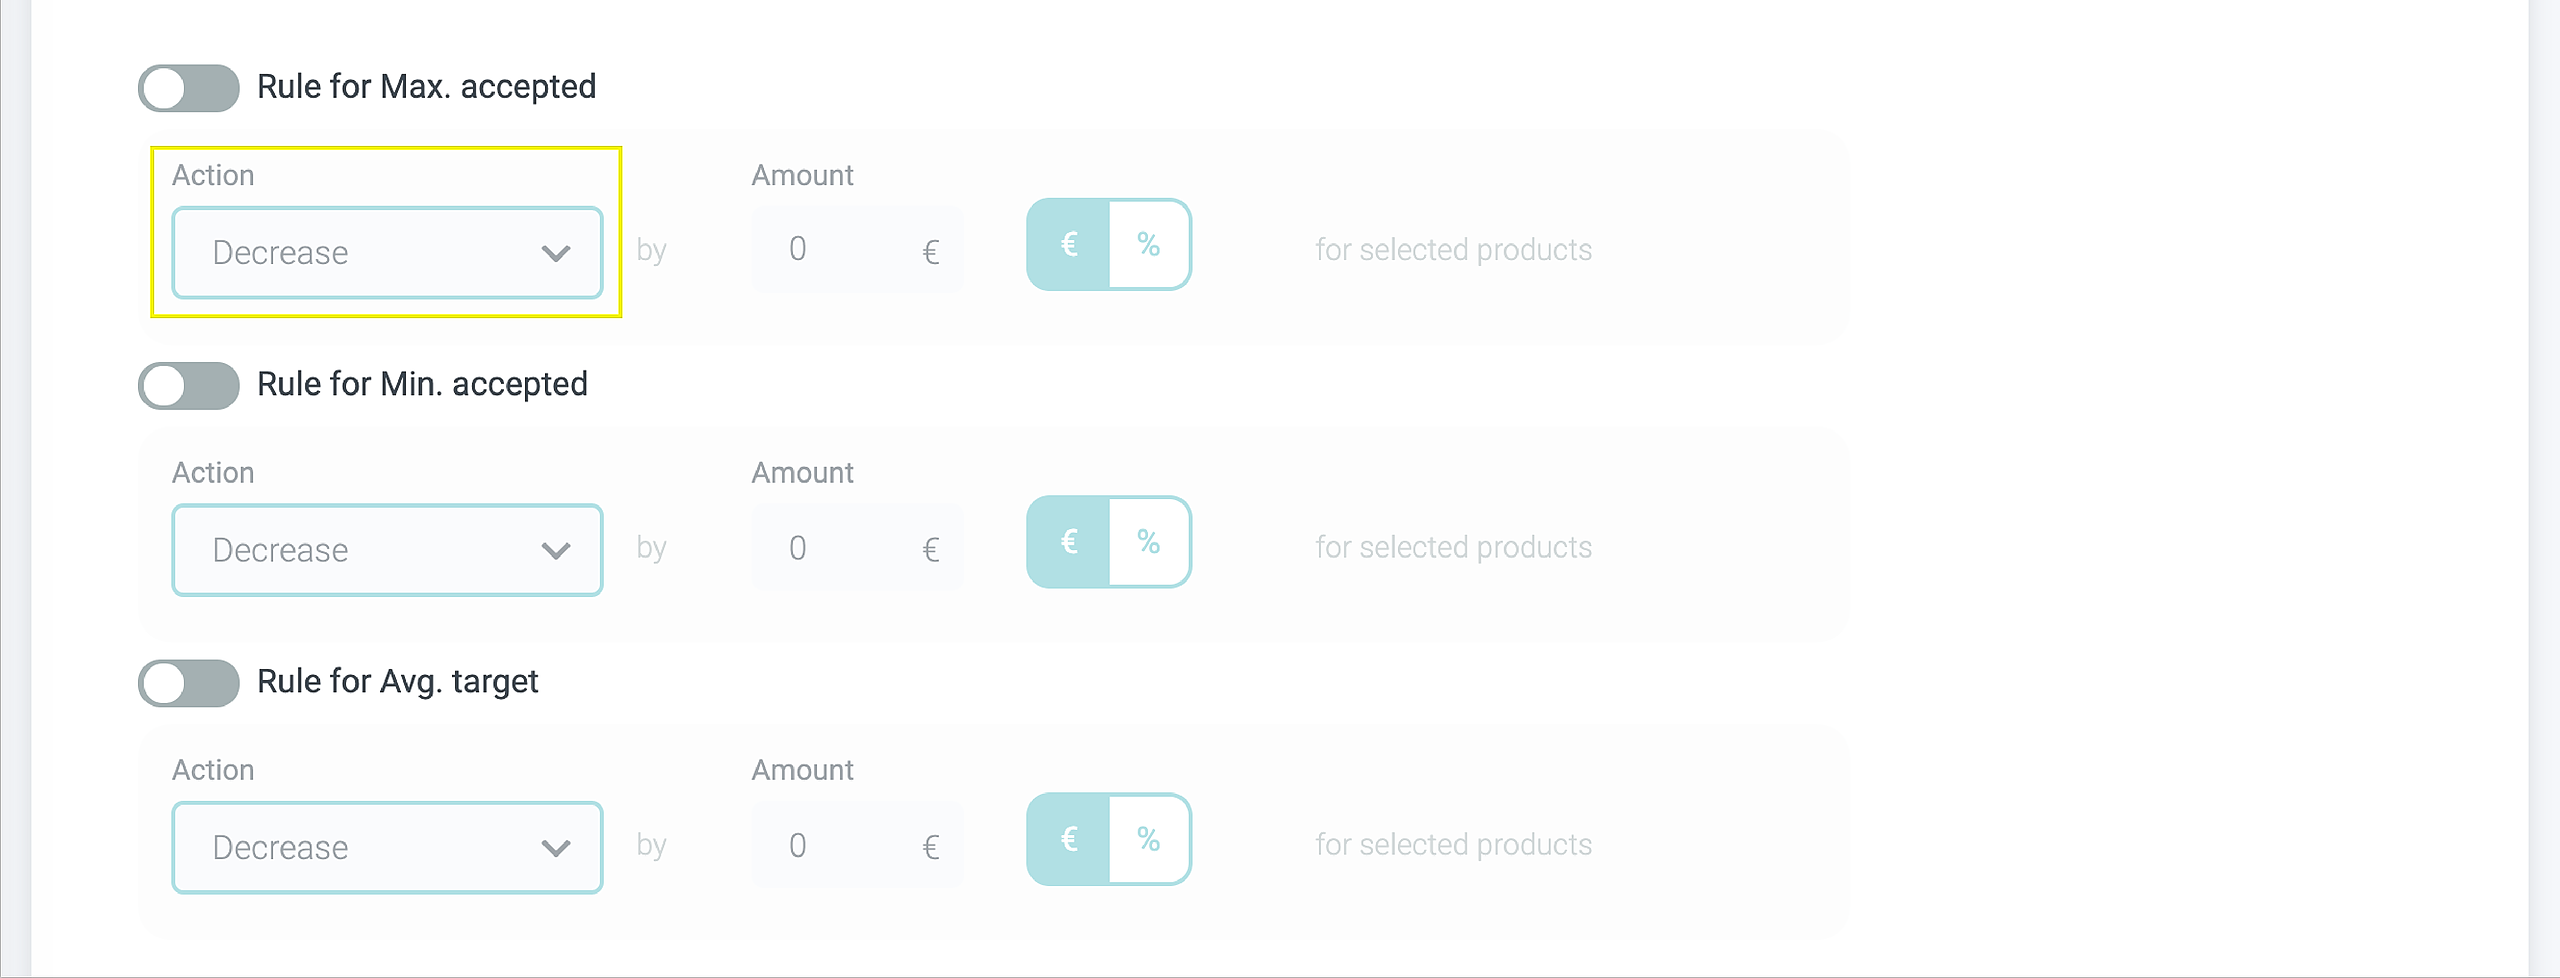Enable the Rule for Max. accepted toggle
The image size is (2560, 978).
[x=189, y=88]
